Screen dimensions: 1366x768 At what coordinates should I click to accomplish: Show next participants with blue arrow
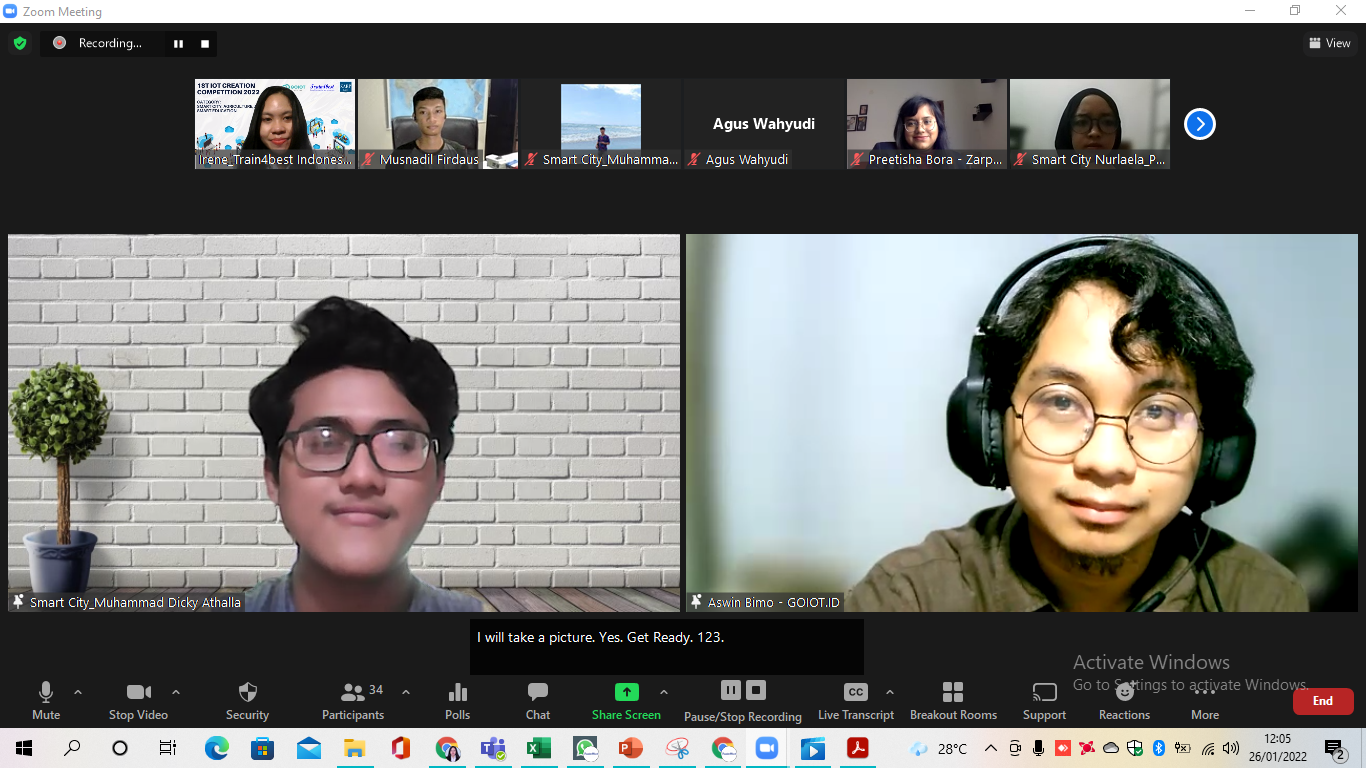[1200, 124]
